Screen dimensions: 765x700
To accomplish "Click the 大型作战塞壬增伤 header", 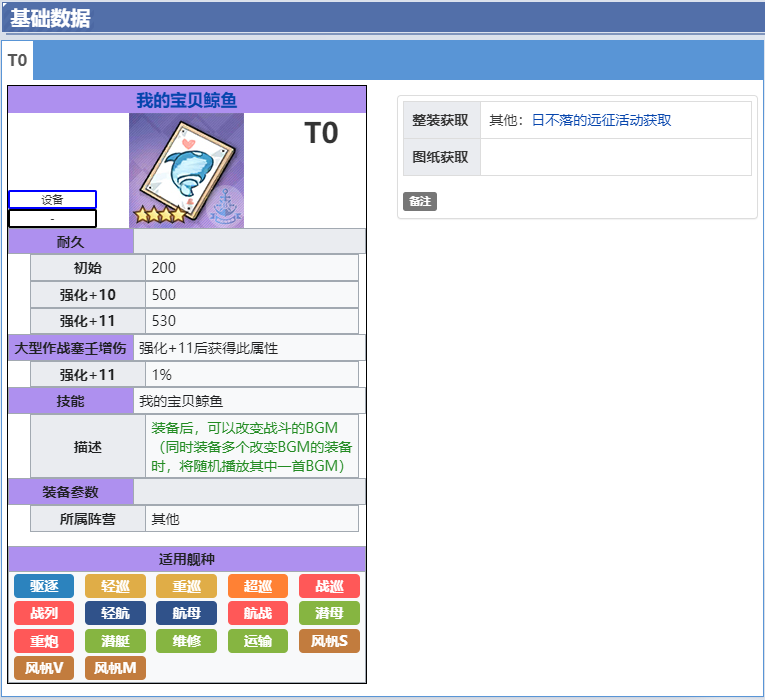I will 71,348.
